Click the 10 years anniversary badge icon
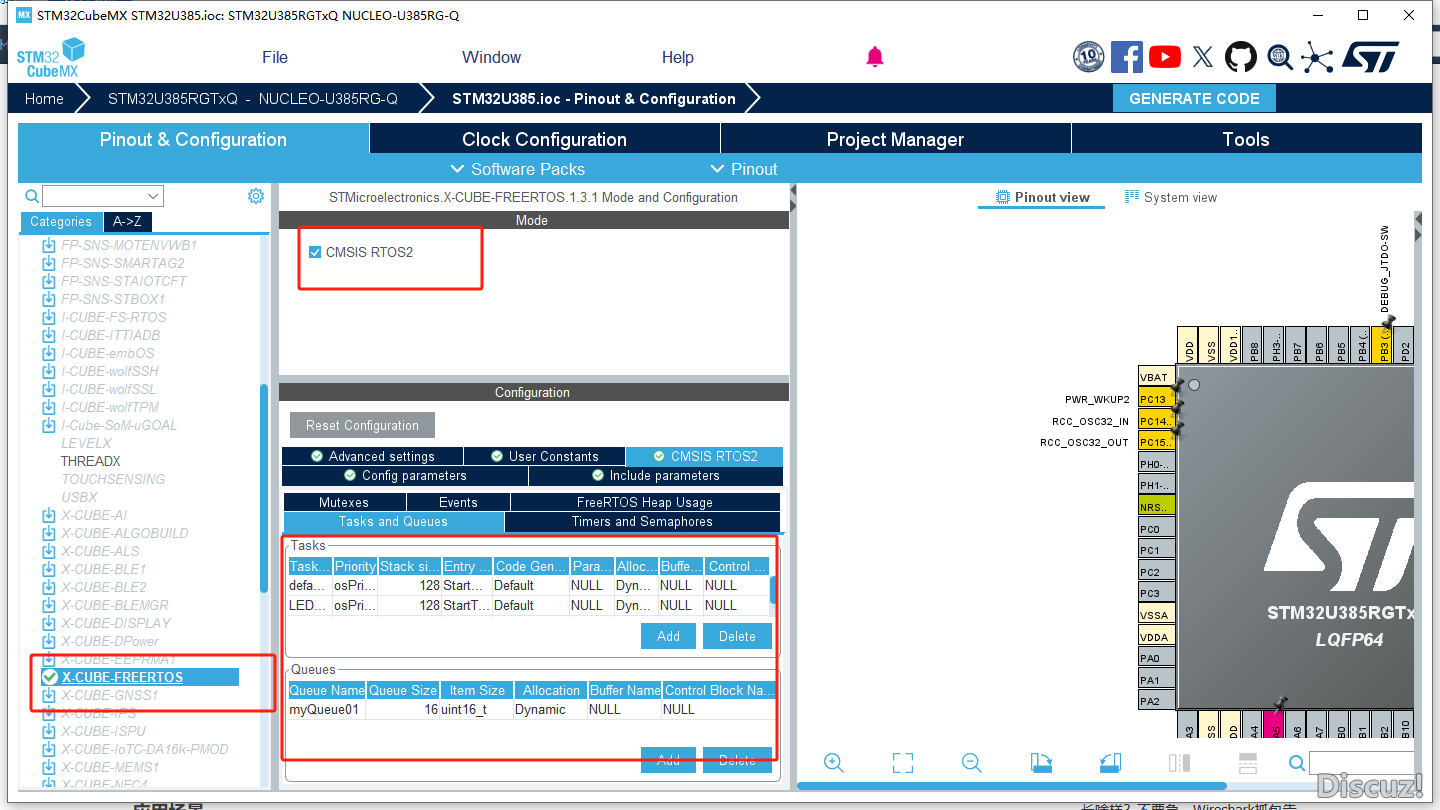Viewport: 1440px width, 810px height. (1089, 57)
